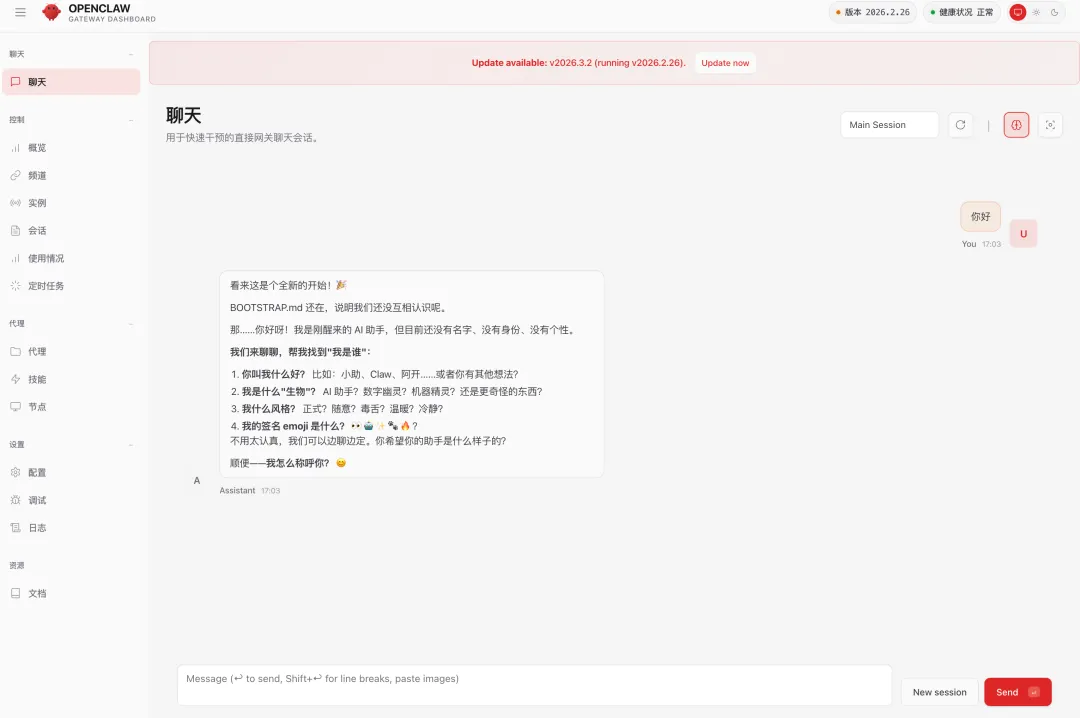This screenshot has height=718, width=1080.
Task: Click the BOOTSTRAP.md line in the assistant reply
Action: [x=339, y=307]
